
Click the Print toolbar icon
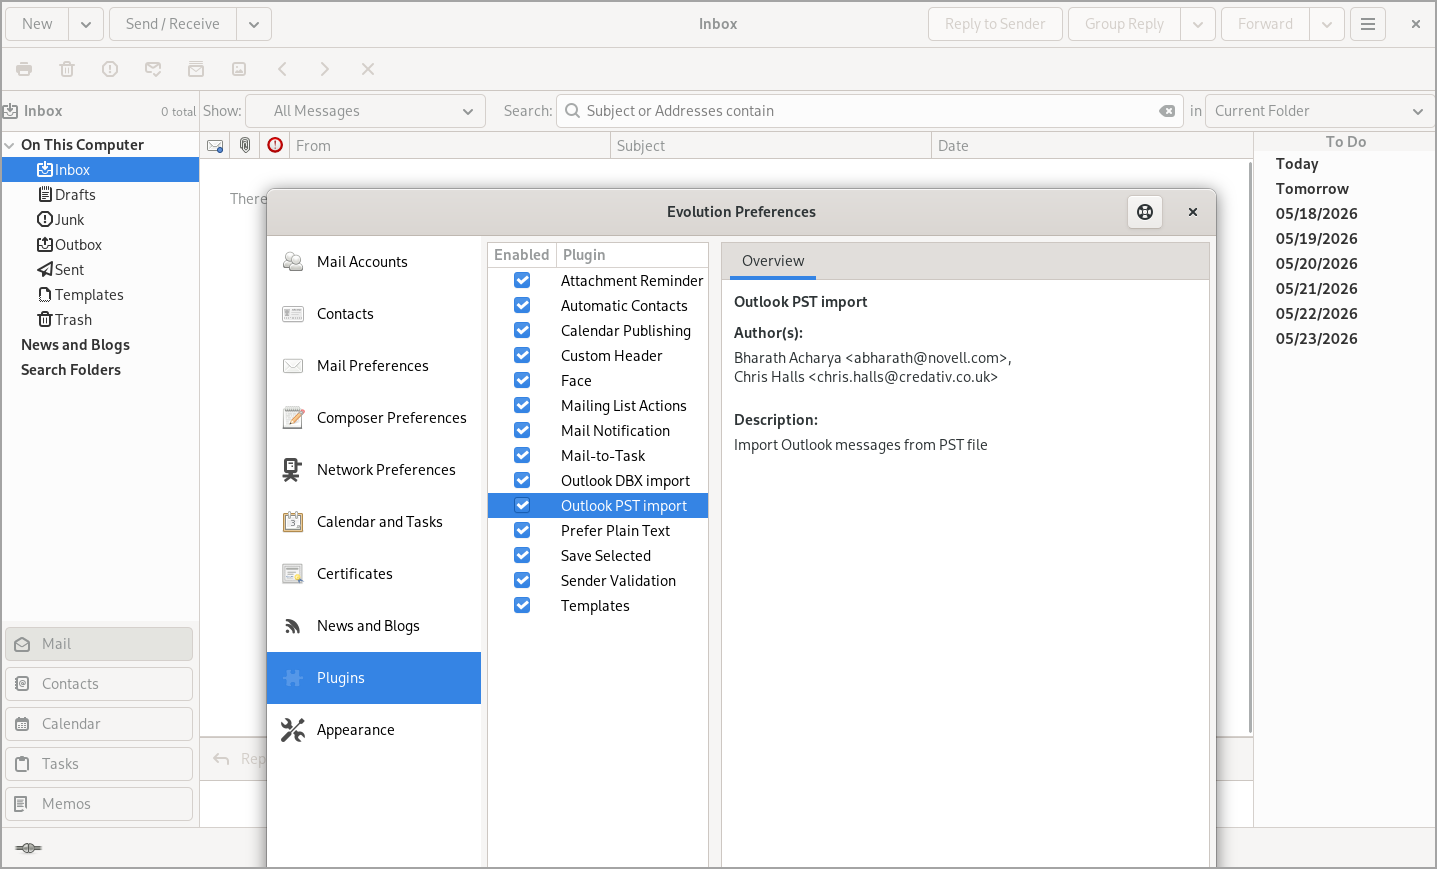click(24, 69)
